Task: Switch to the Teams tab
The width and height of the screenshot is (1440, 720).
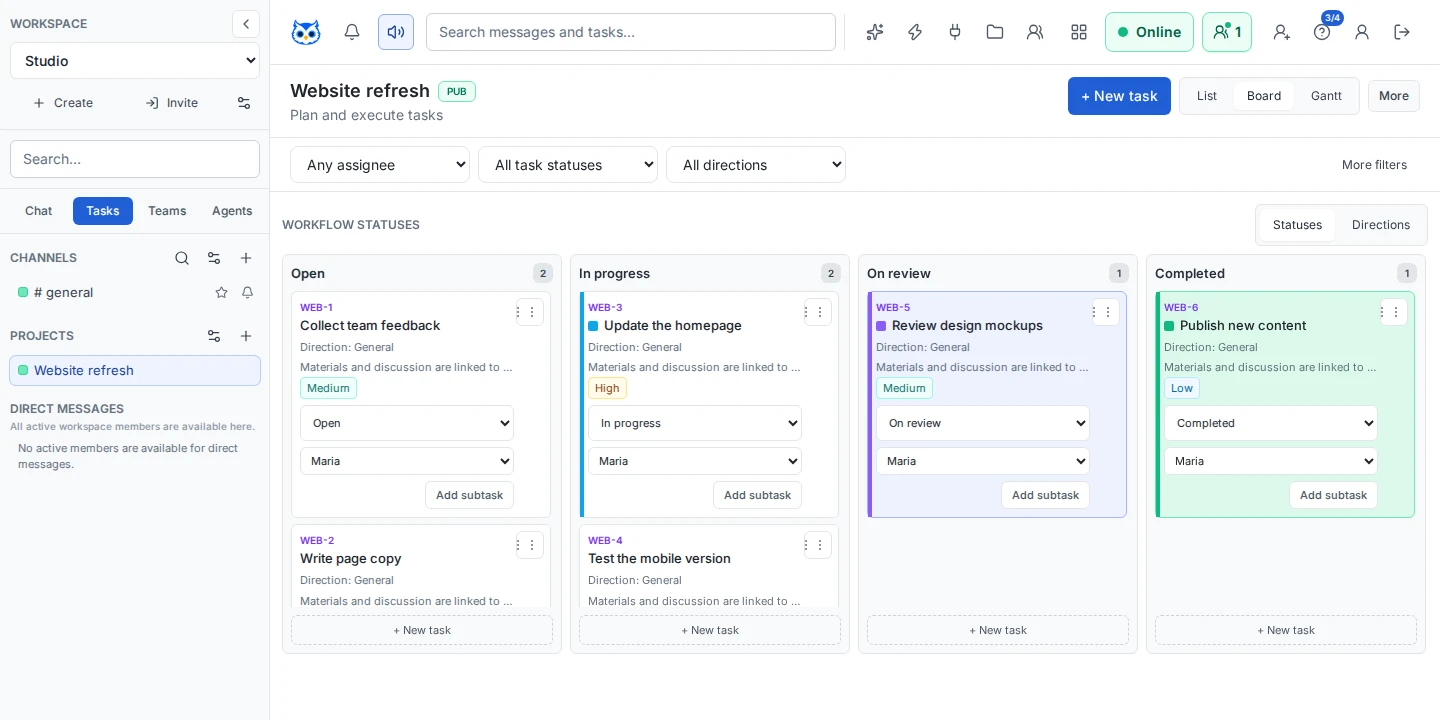Action: click(167, 211)
